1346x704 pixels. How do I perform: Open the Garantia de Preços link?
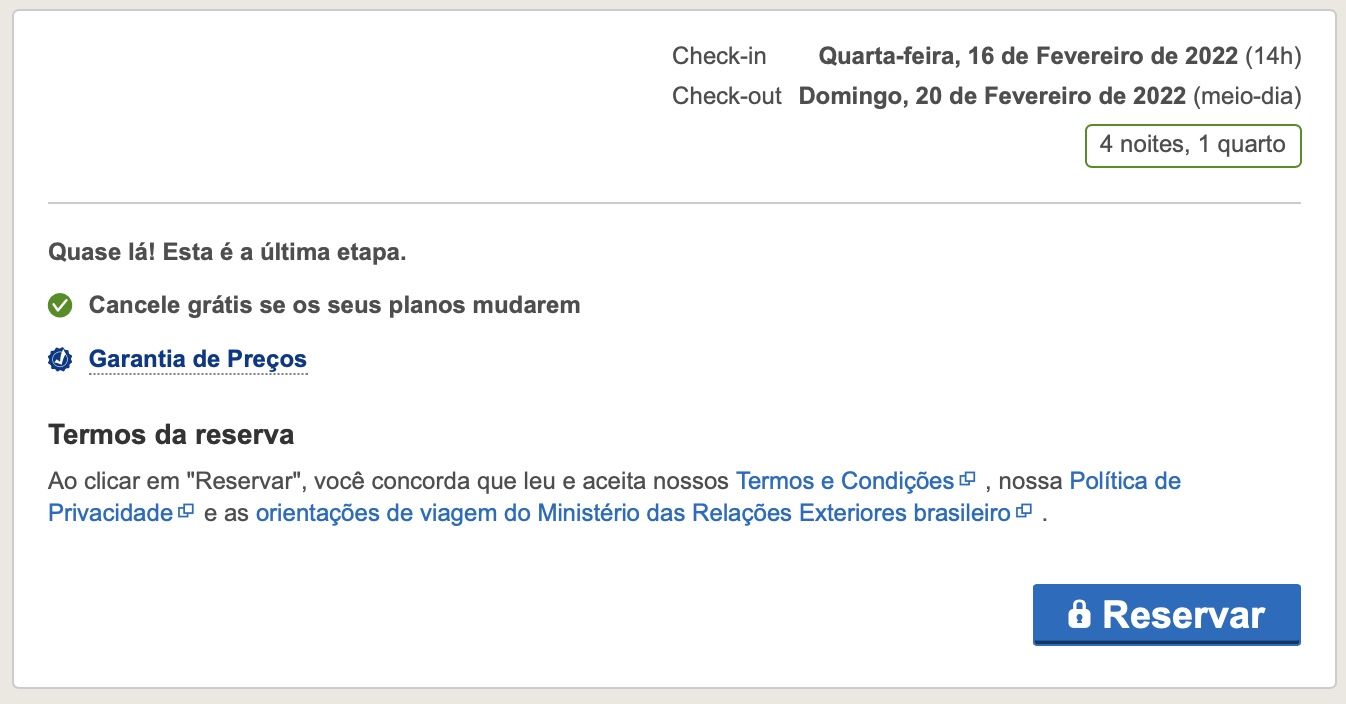198,359
